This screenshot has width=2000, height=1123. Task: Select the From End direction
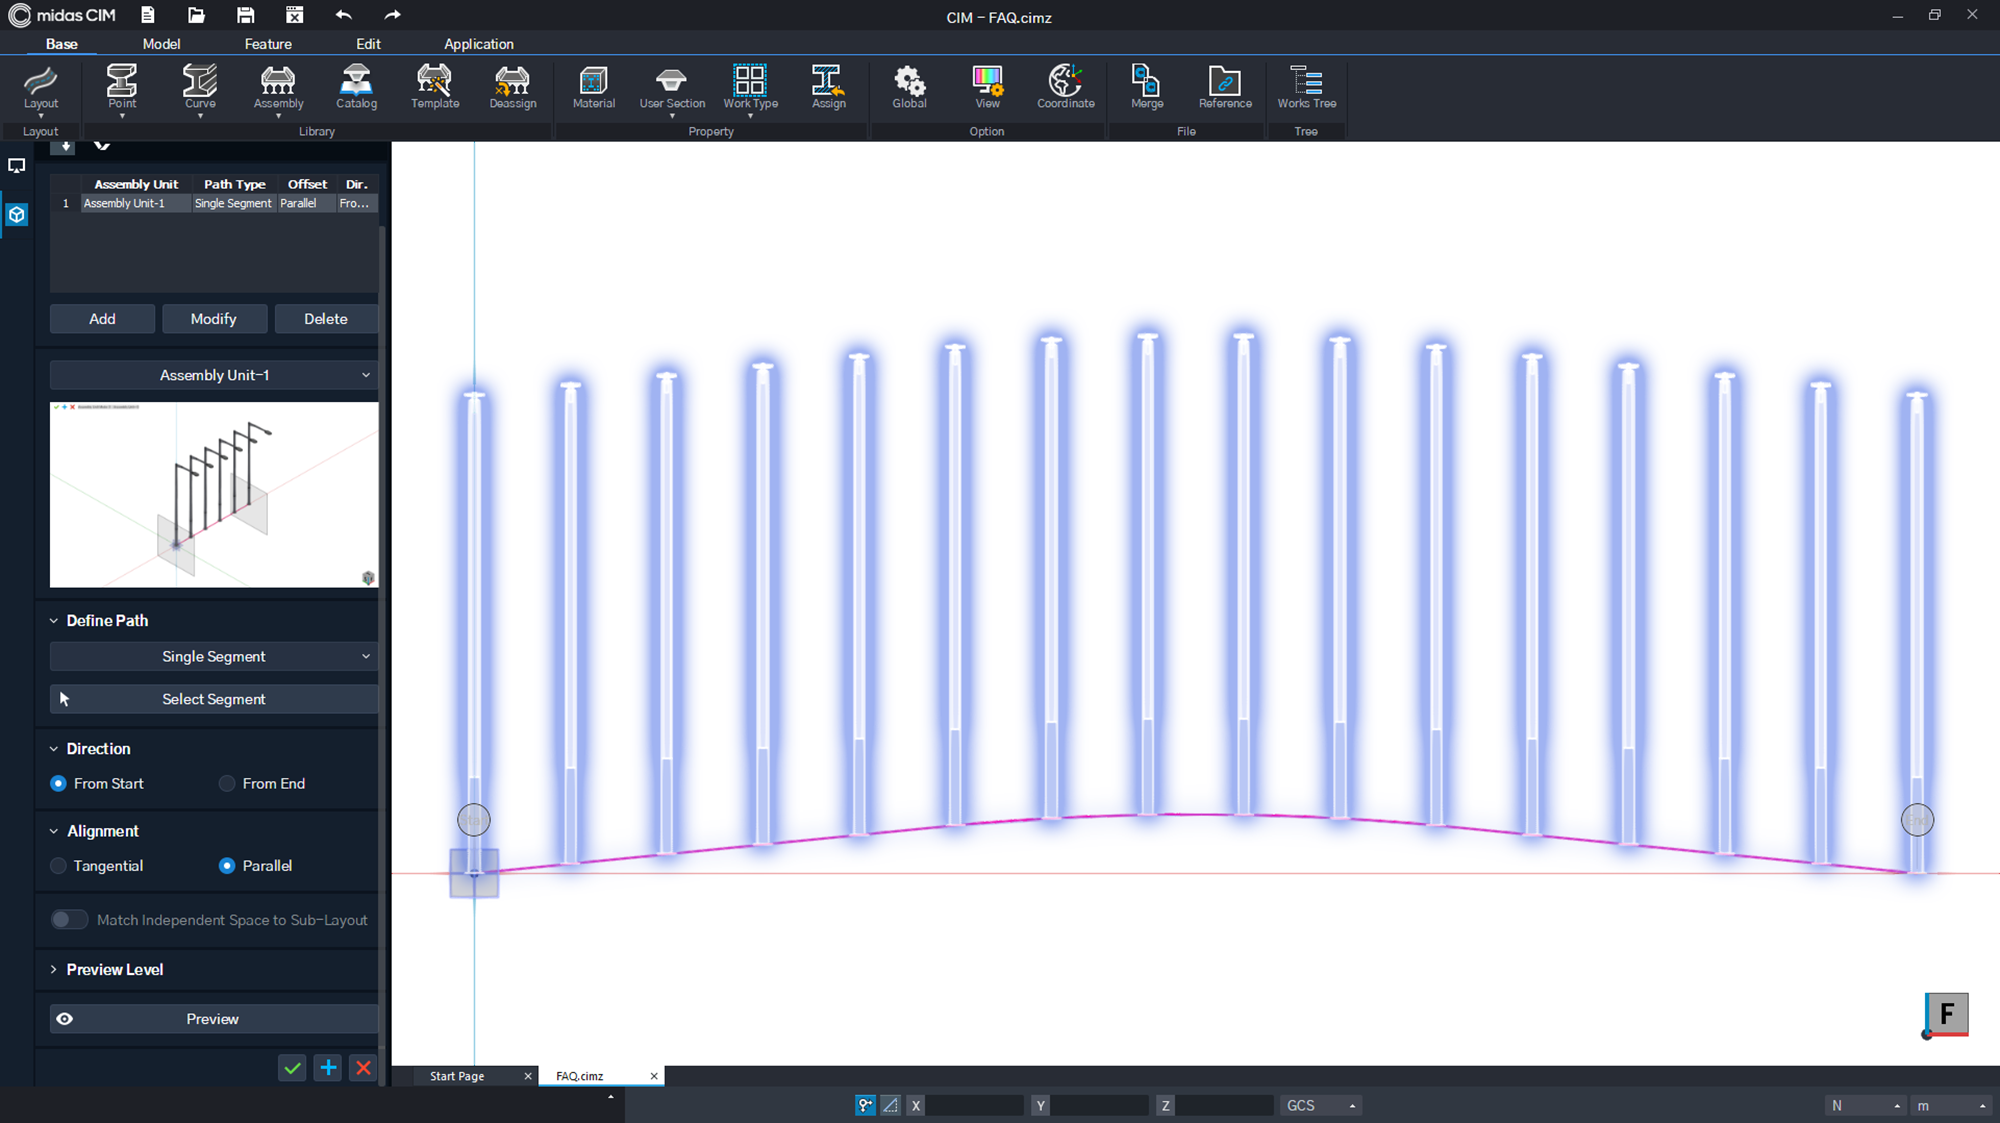pyautogui.click(x=228, y=784)
